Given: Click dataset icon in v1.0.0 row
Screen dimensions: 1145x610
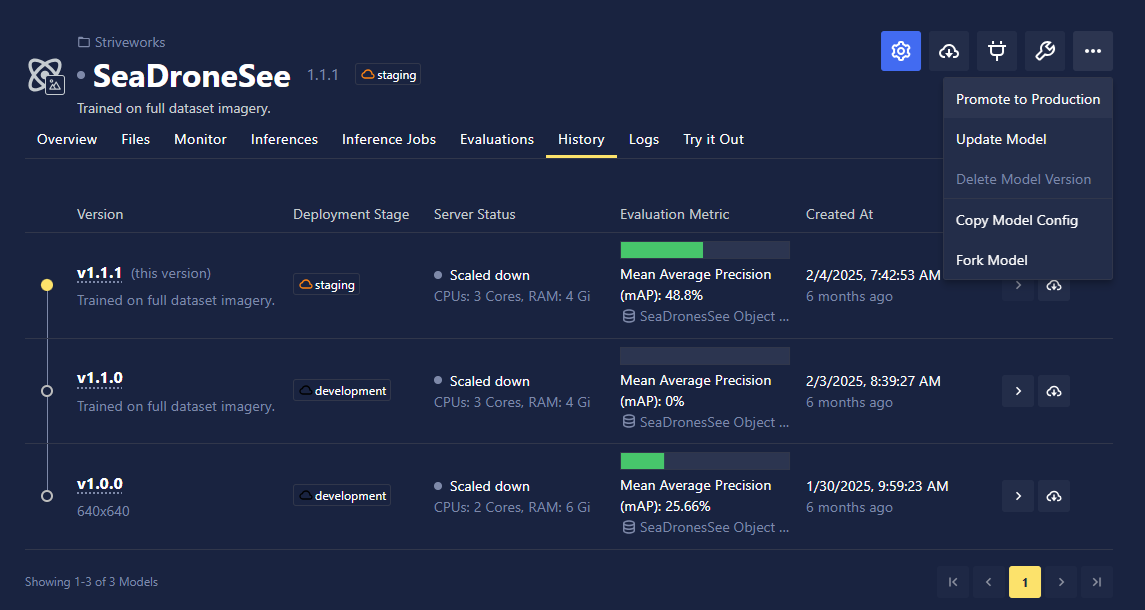Looking at the screenshot, I should point(628,527).
